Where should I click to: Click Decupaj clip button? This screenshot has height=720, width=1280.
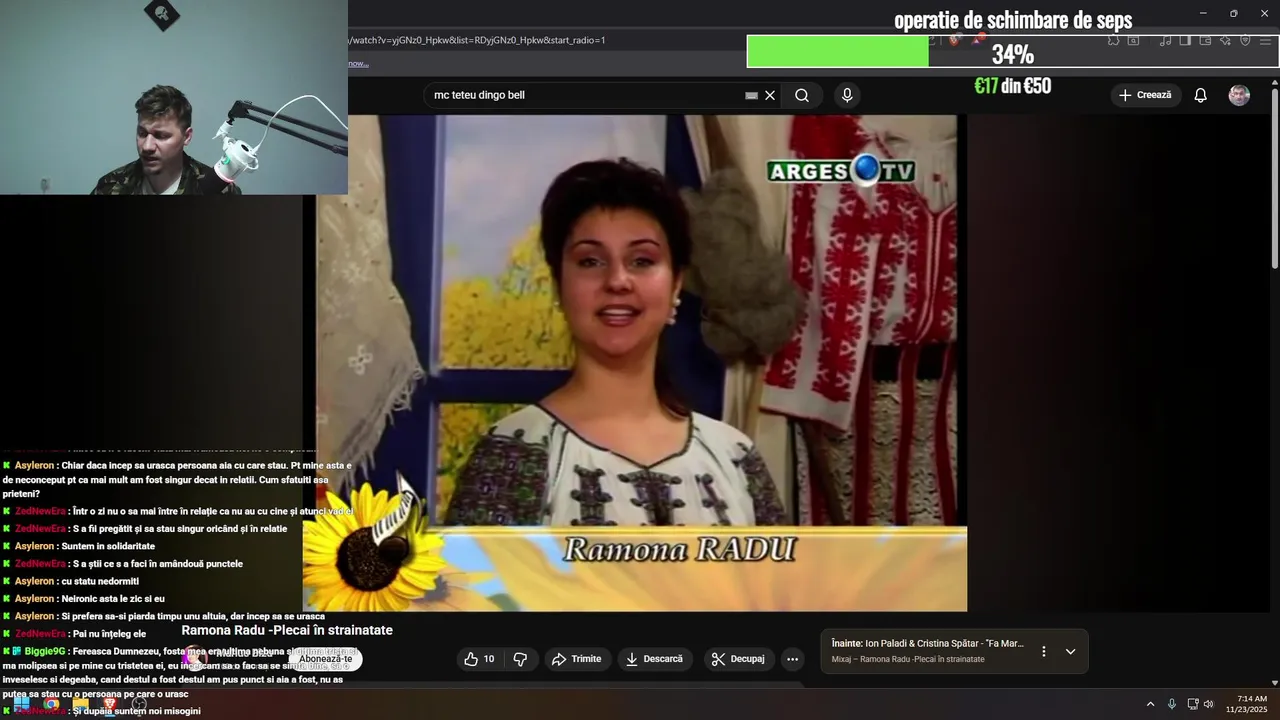pos(739,659)
